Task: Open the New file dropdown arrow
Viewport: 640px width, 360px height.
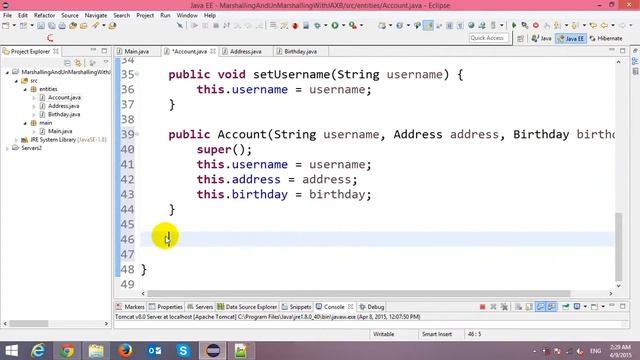Action: pyautogui.click(x=14, y=25)
